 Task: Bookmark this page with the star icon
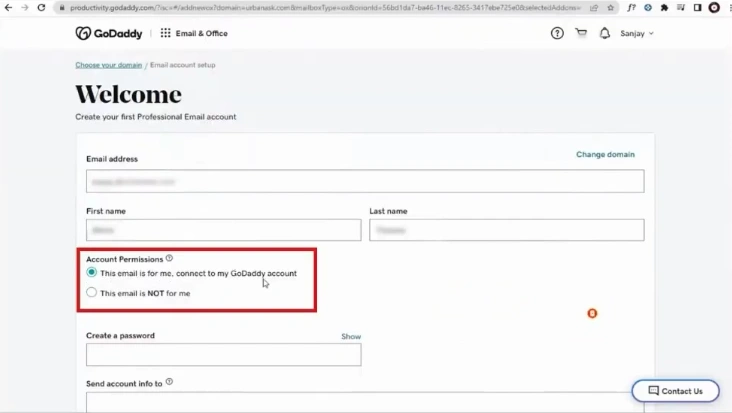611,8
